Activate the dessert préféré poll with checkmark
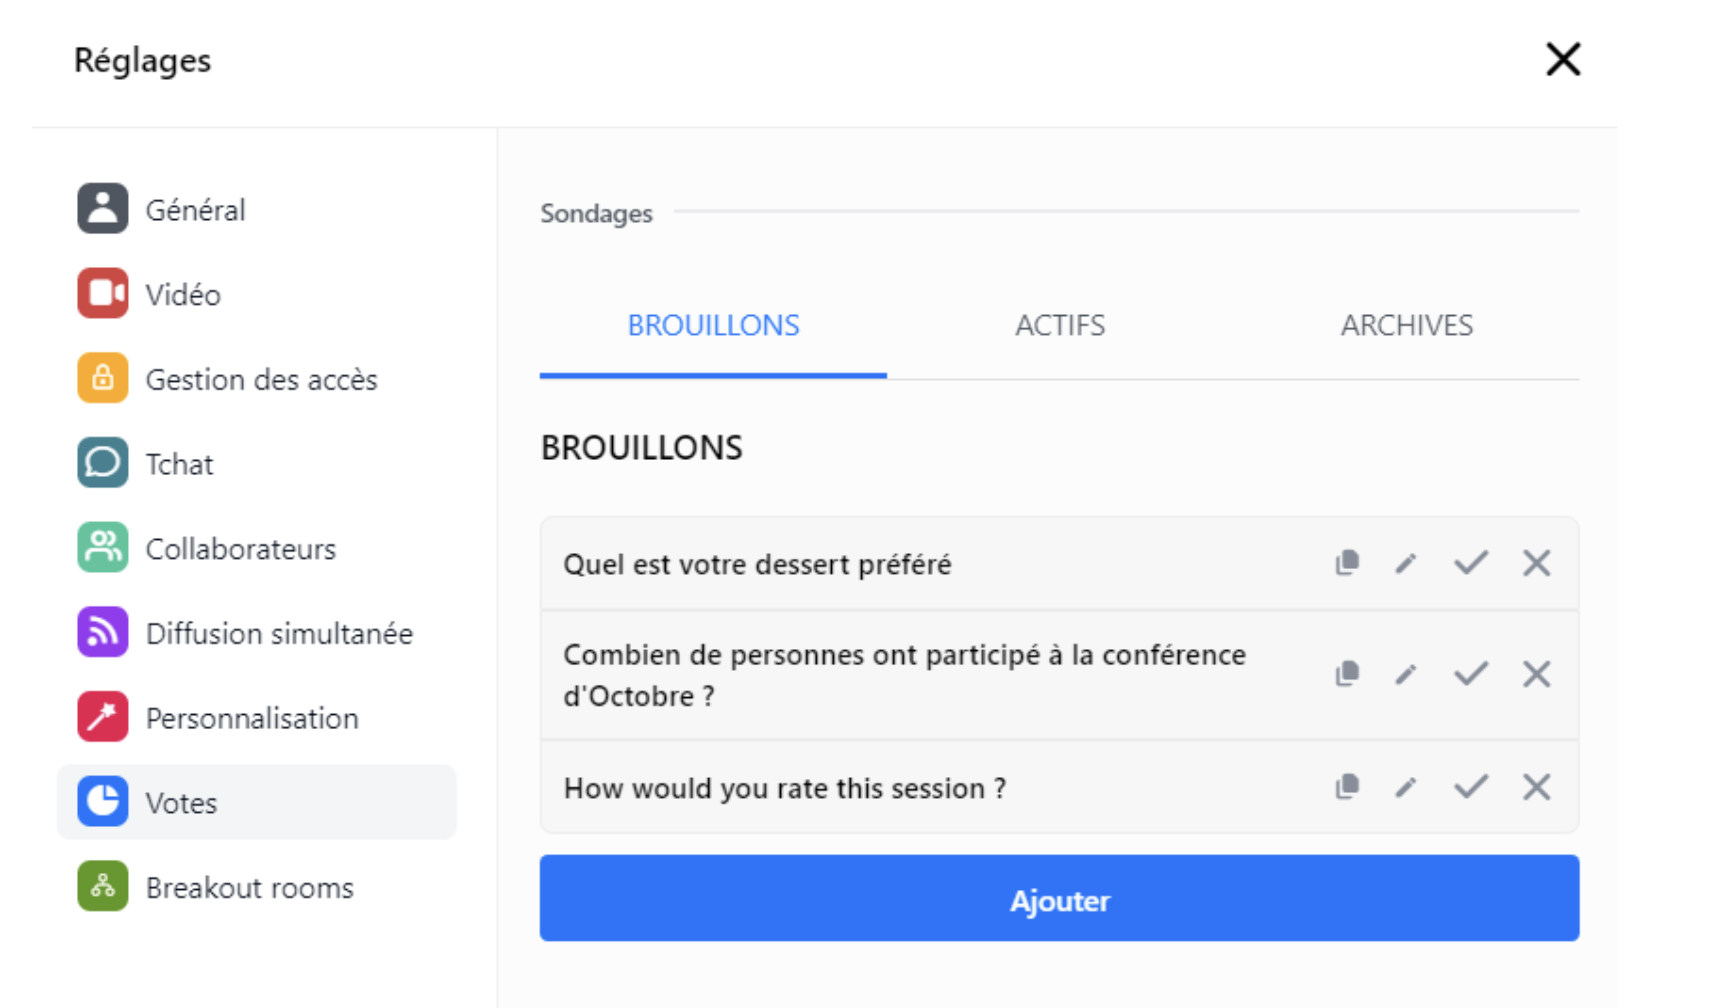This screenshot has height=1008, width=1718. (1471, 563)
